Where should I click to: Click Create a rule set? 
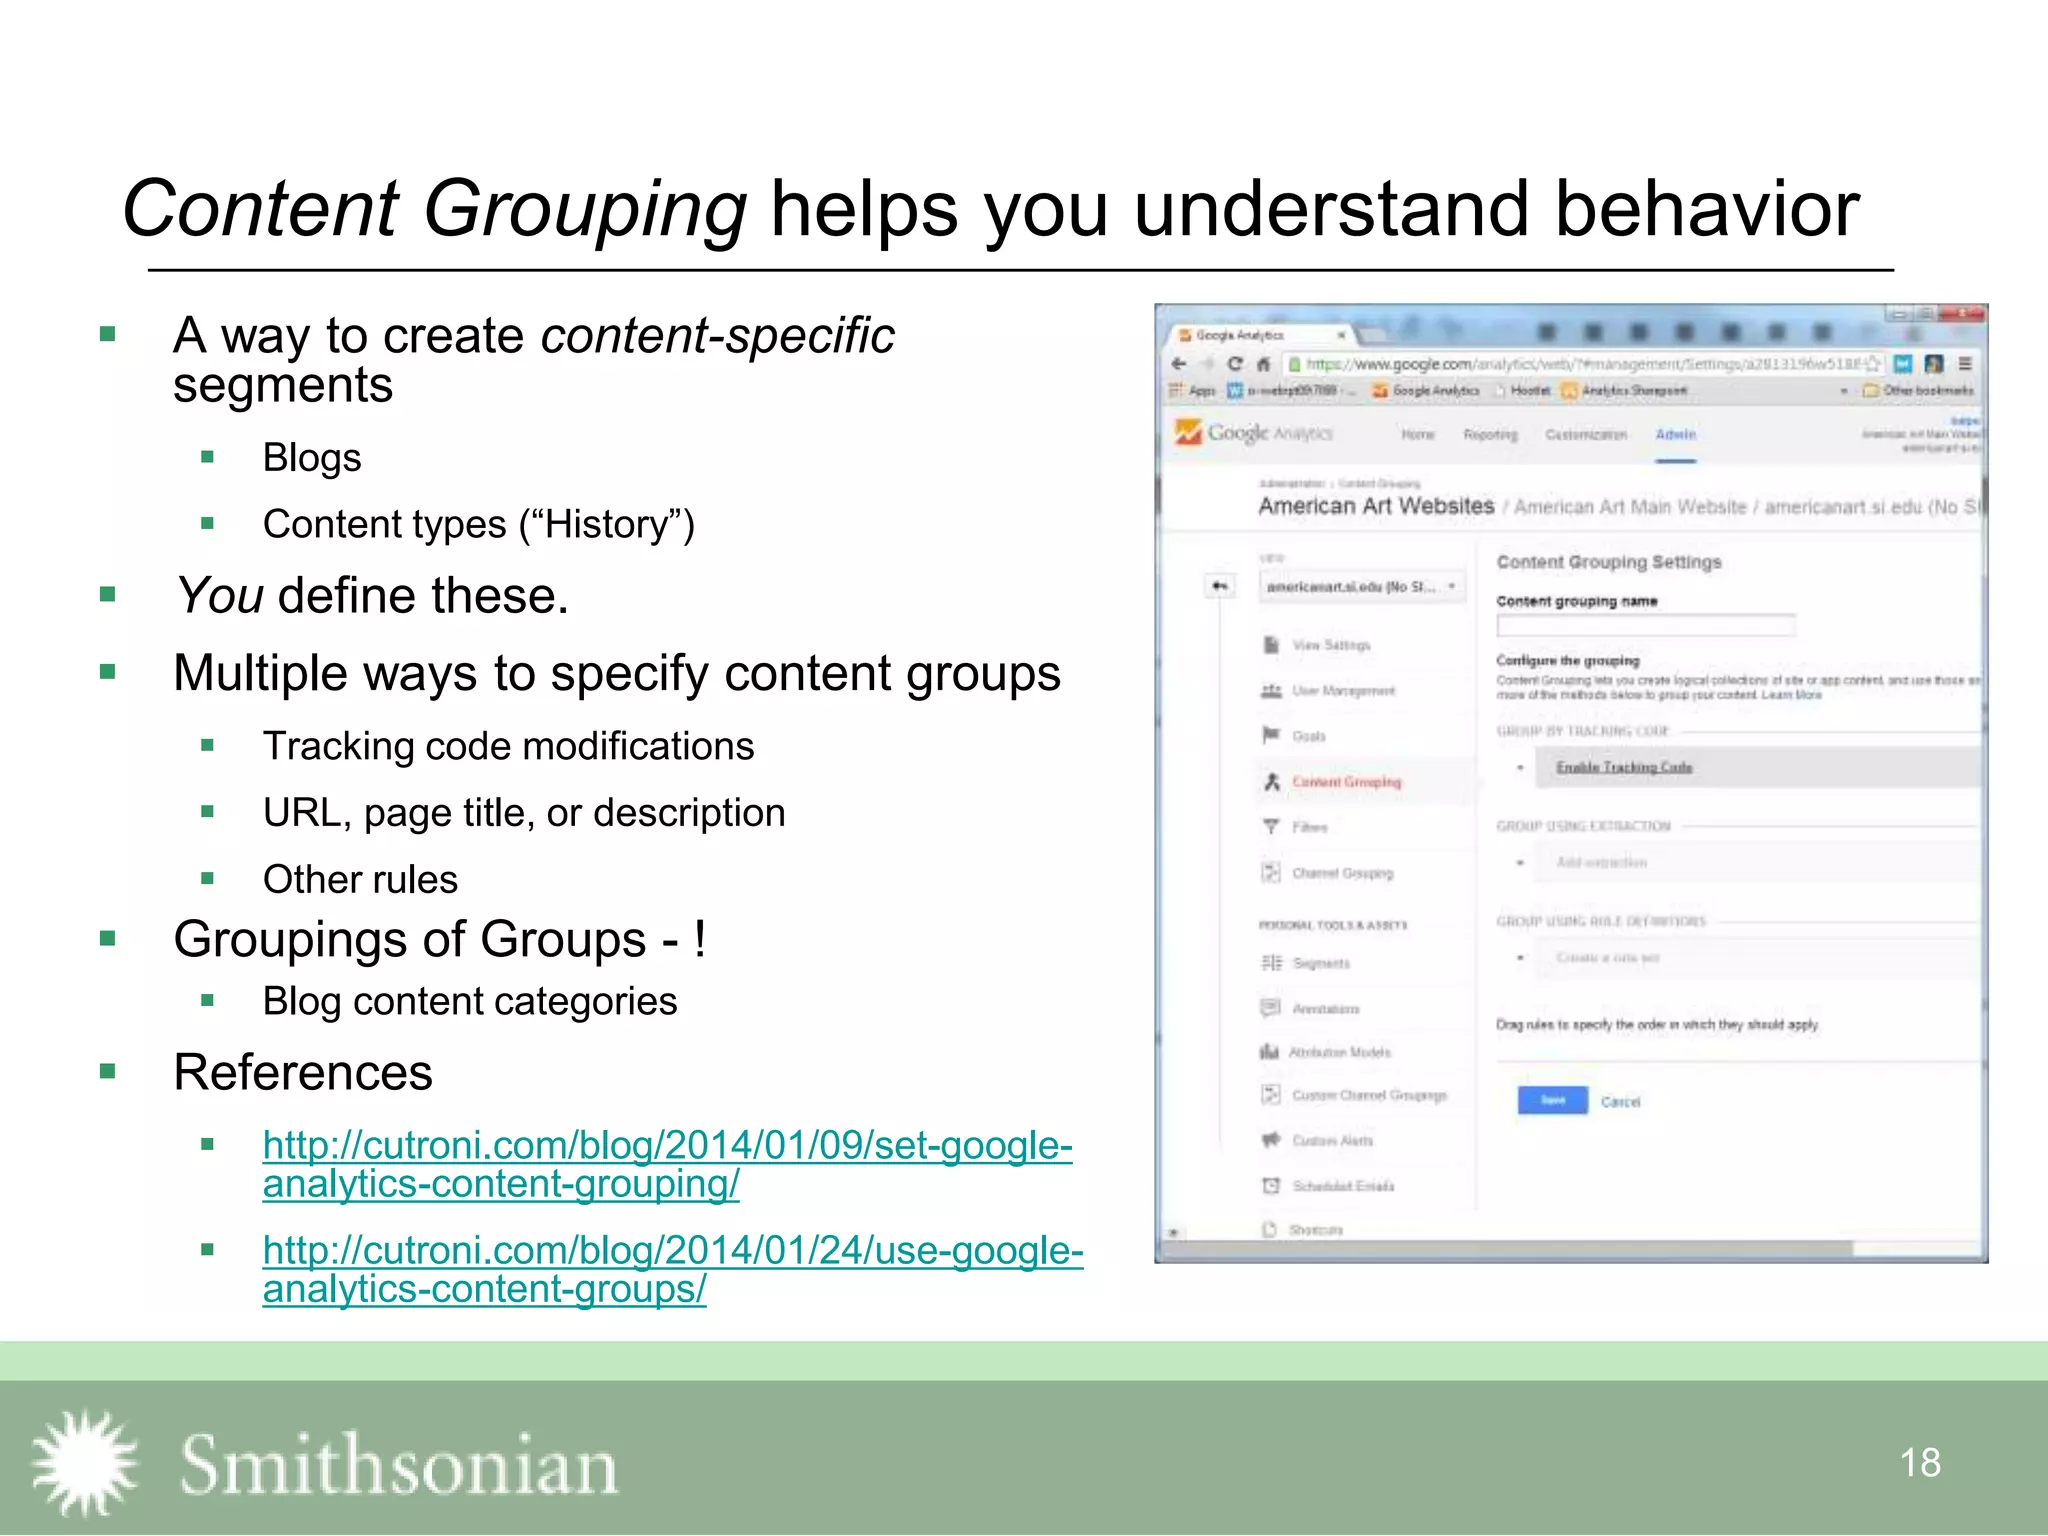(1607, 957)
